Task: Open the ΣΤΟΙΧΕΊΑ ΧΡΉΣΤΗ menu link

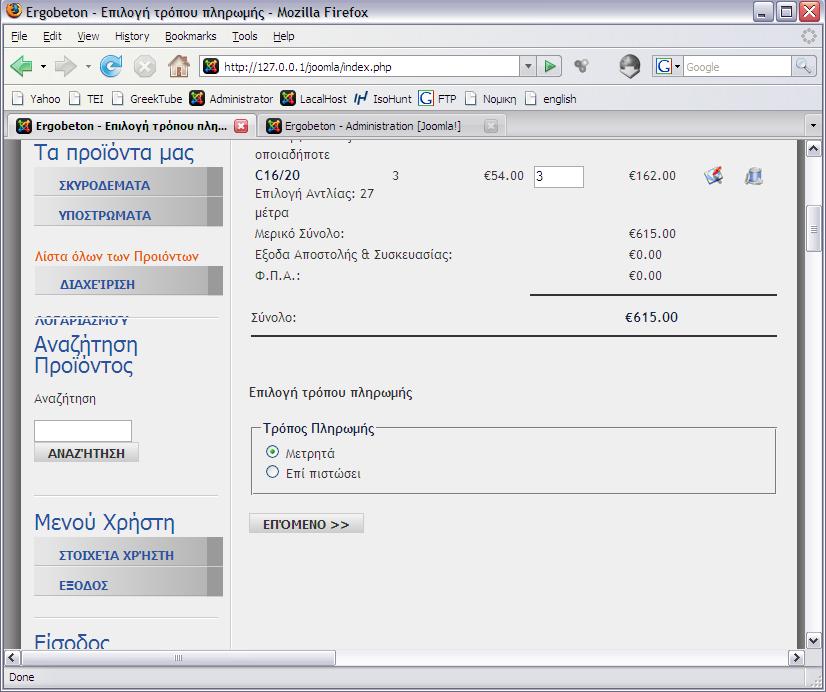Action: pos(128,552)
